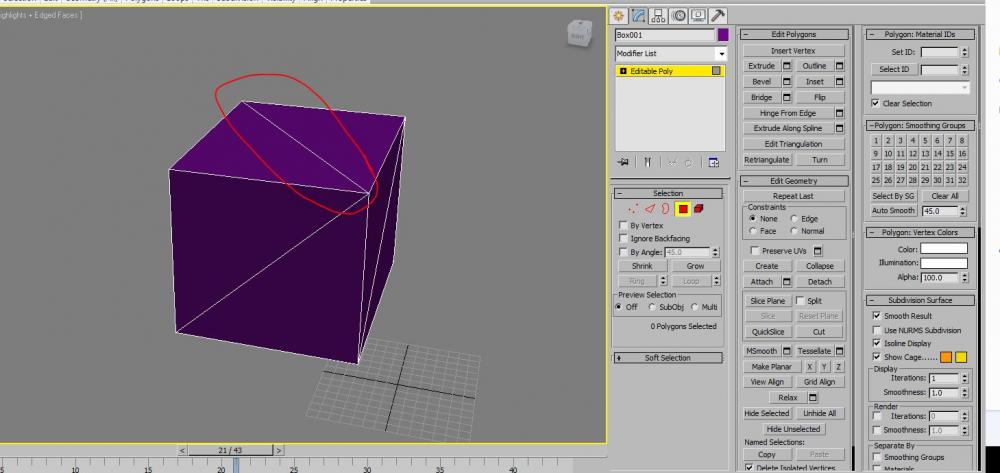The image size is (1000, 473).
Task: Open the Utilities hammer tab
Action: point(717,15)
